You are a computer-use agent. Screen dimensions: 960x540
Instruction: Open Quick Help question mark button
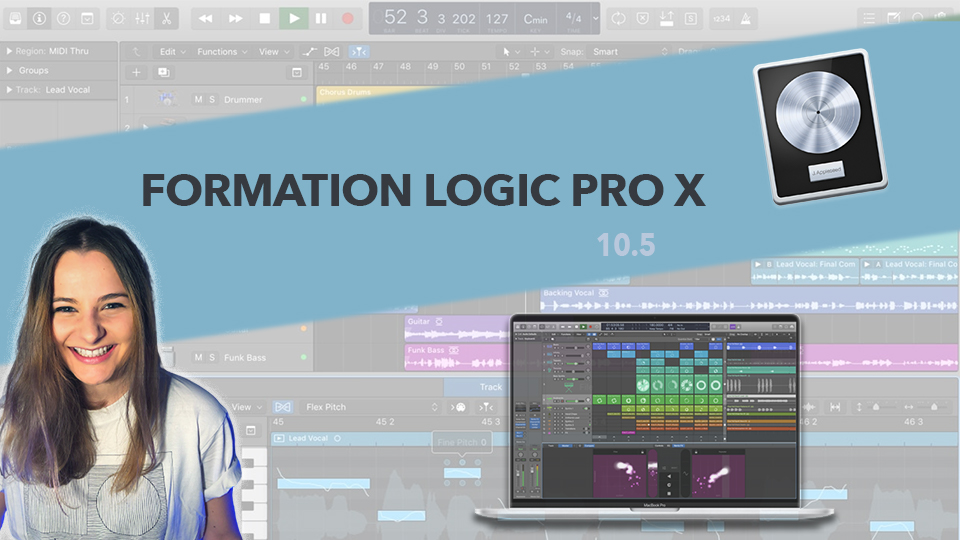point(63,18)
